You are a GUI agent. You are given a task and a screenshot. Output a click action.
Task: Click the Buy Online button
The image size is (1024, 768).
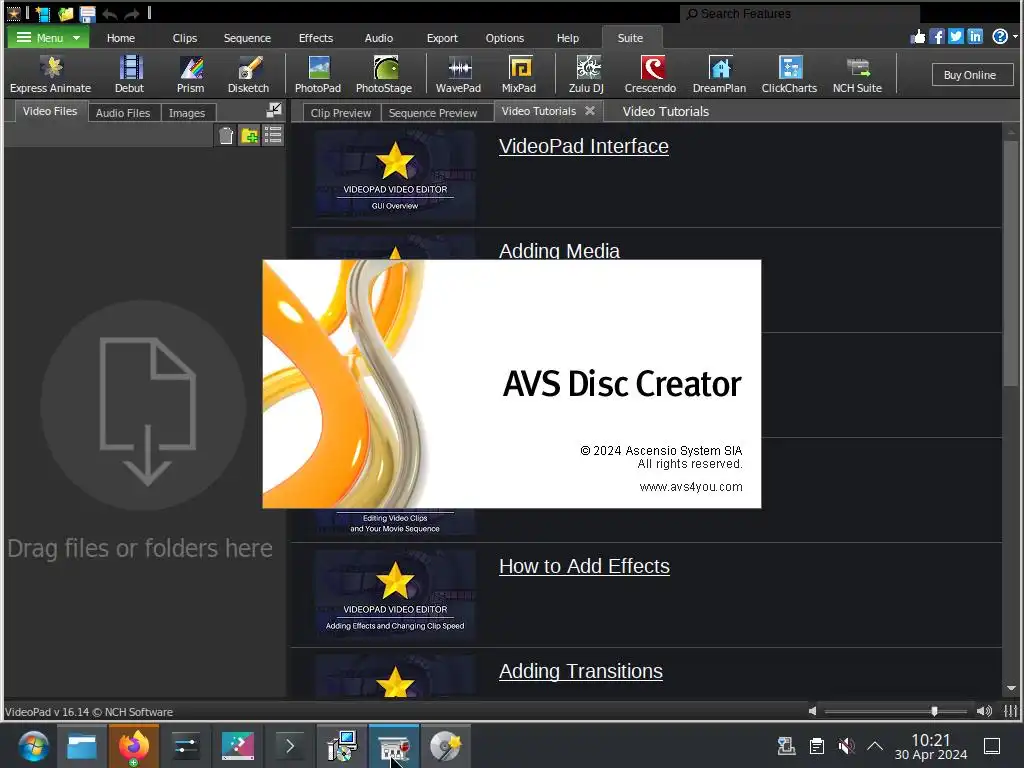(x=970, y=75)
